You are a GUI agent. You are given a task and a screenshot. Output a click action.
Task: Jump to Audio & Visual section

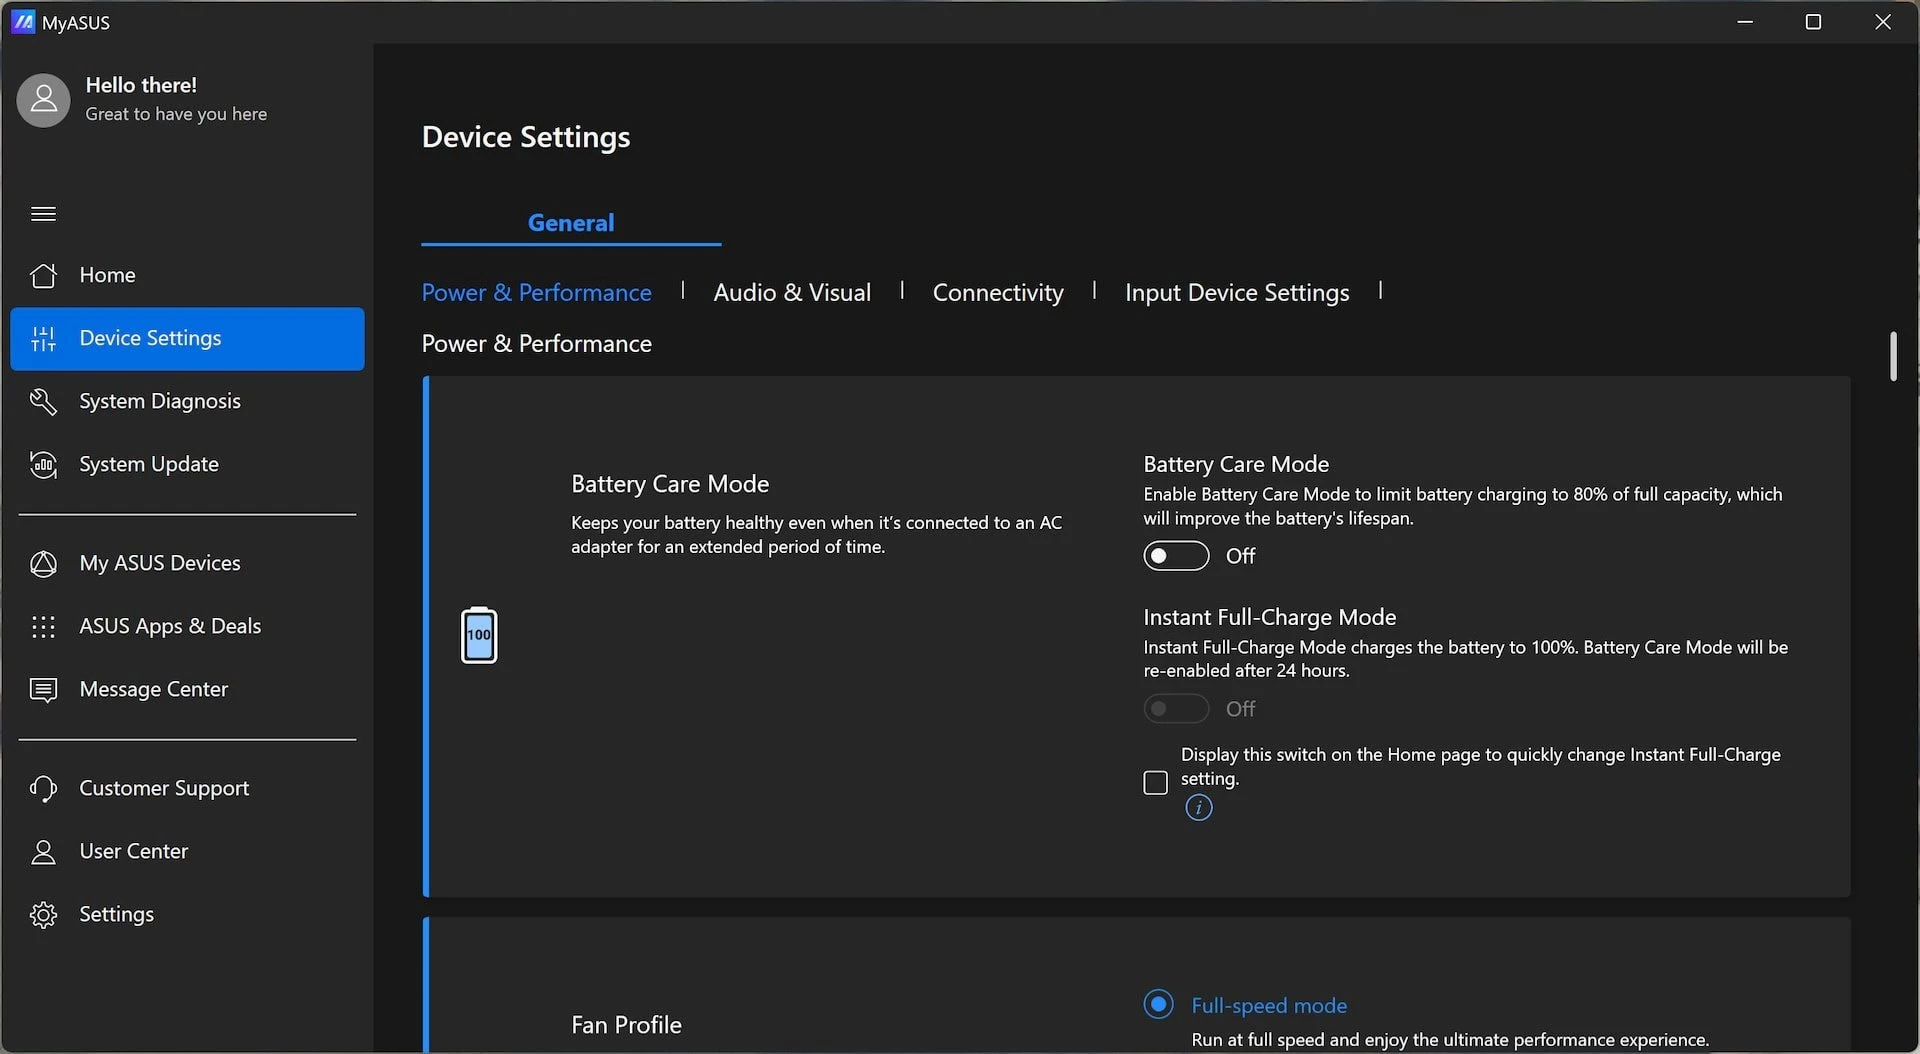pyautogui.click(x=792, y=293)
